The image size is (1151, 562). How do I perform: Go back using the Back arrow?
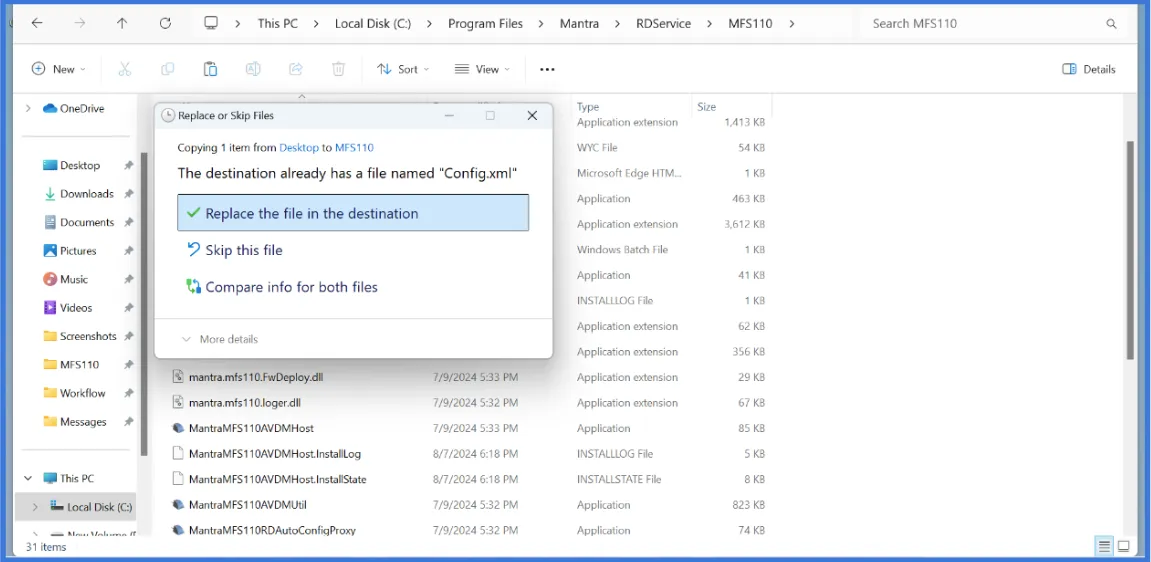pyautogui.click(x=37, y=23)
